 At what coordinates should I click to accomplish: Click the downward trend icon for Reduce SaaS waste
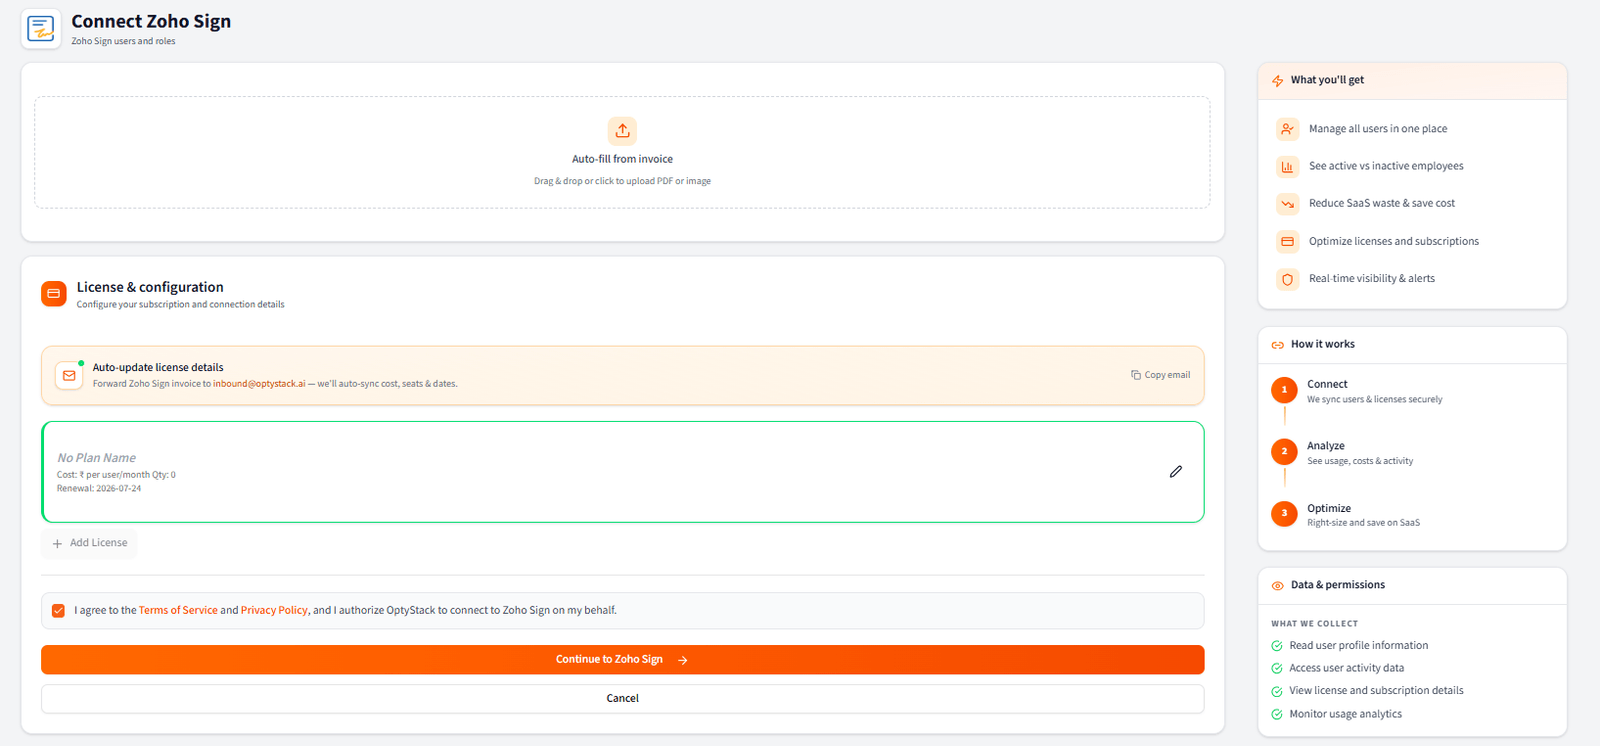tap(1287, 204)
